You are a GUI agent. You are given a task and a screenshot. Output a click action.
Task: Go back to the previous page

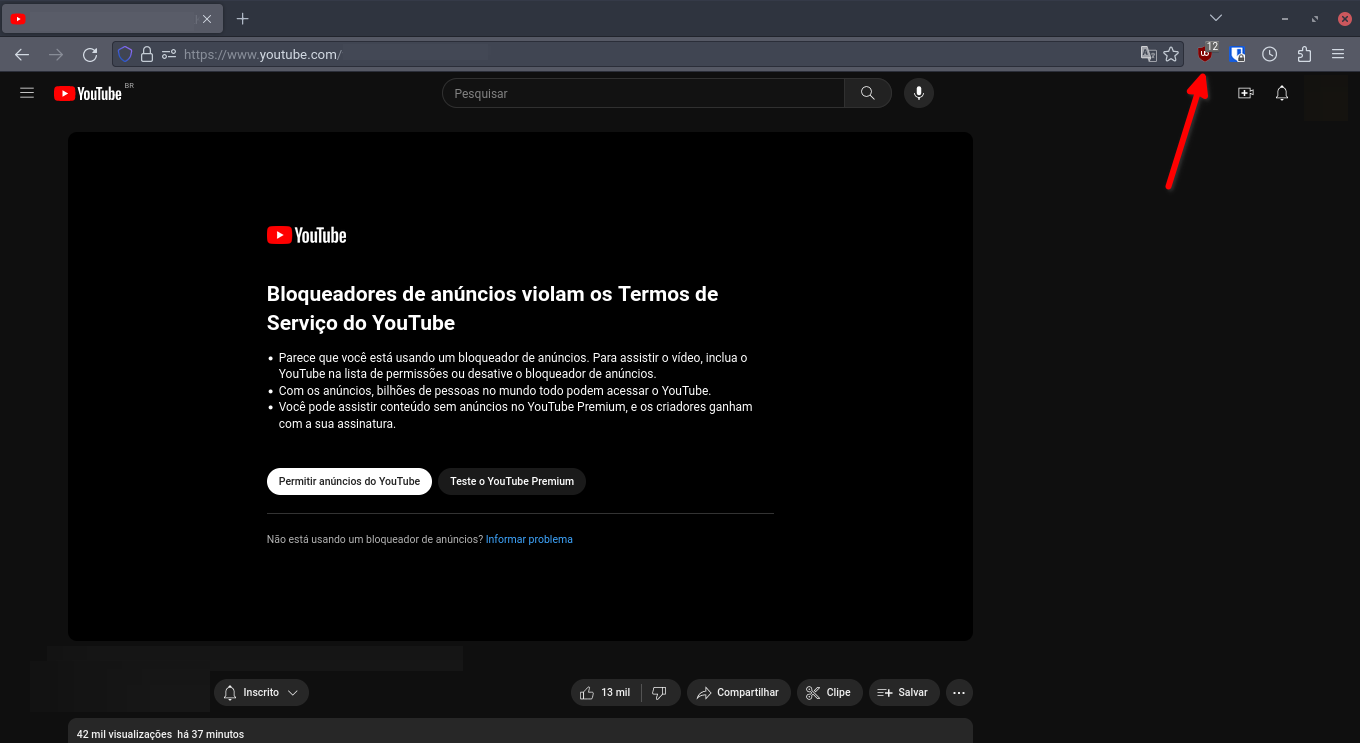pyautogui.click(x=22, y=54)
